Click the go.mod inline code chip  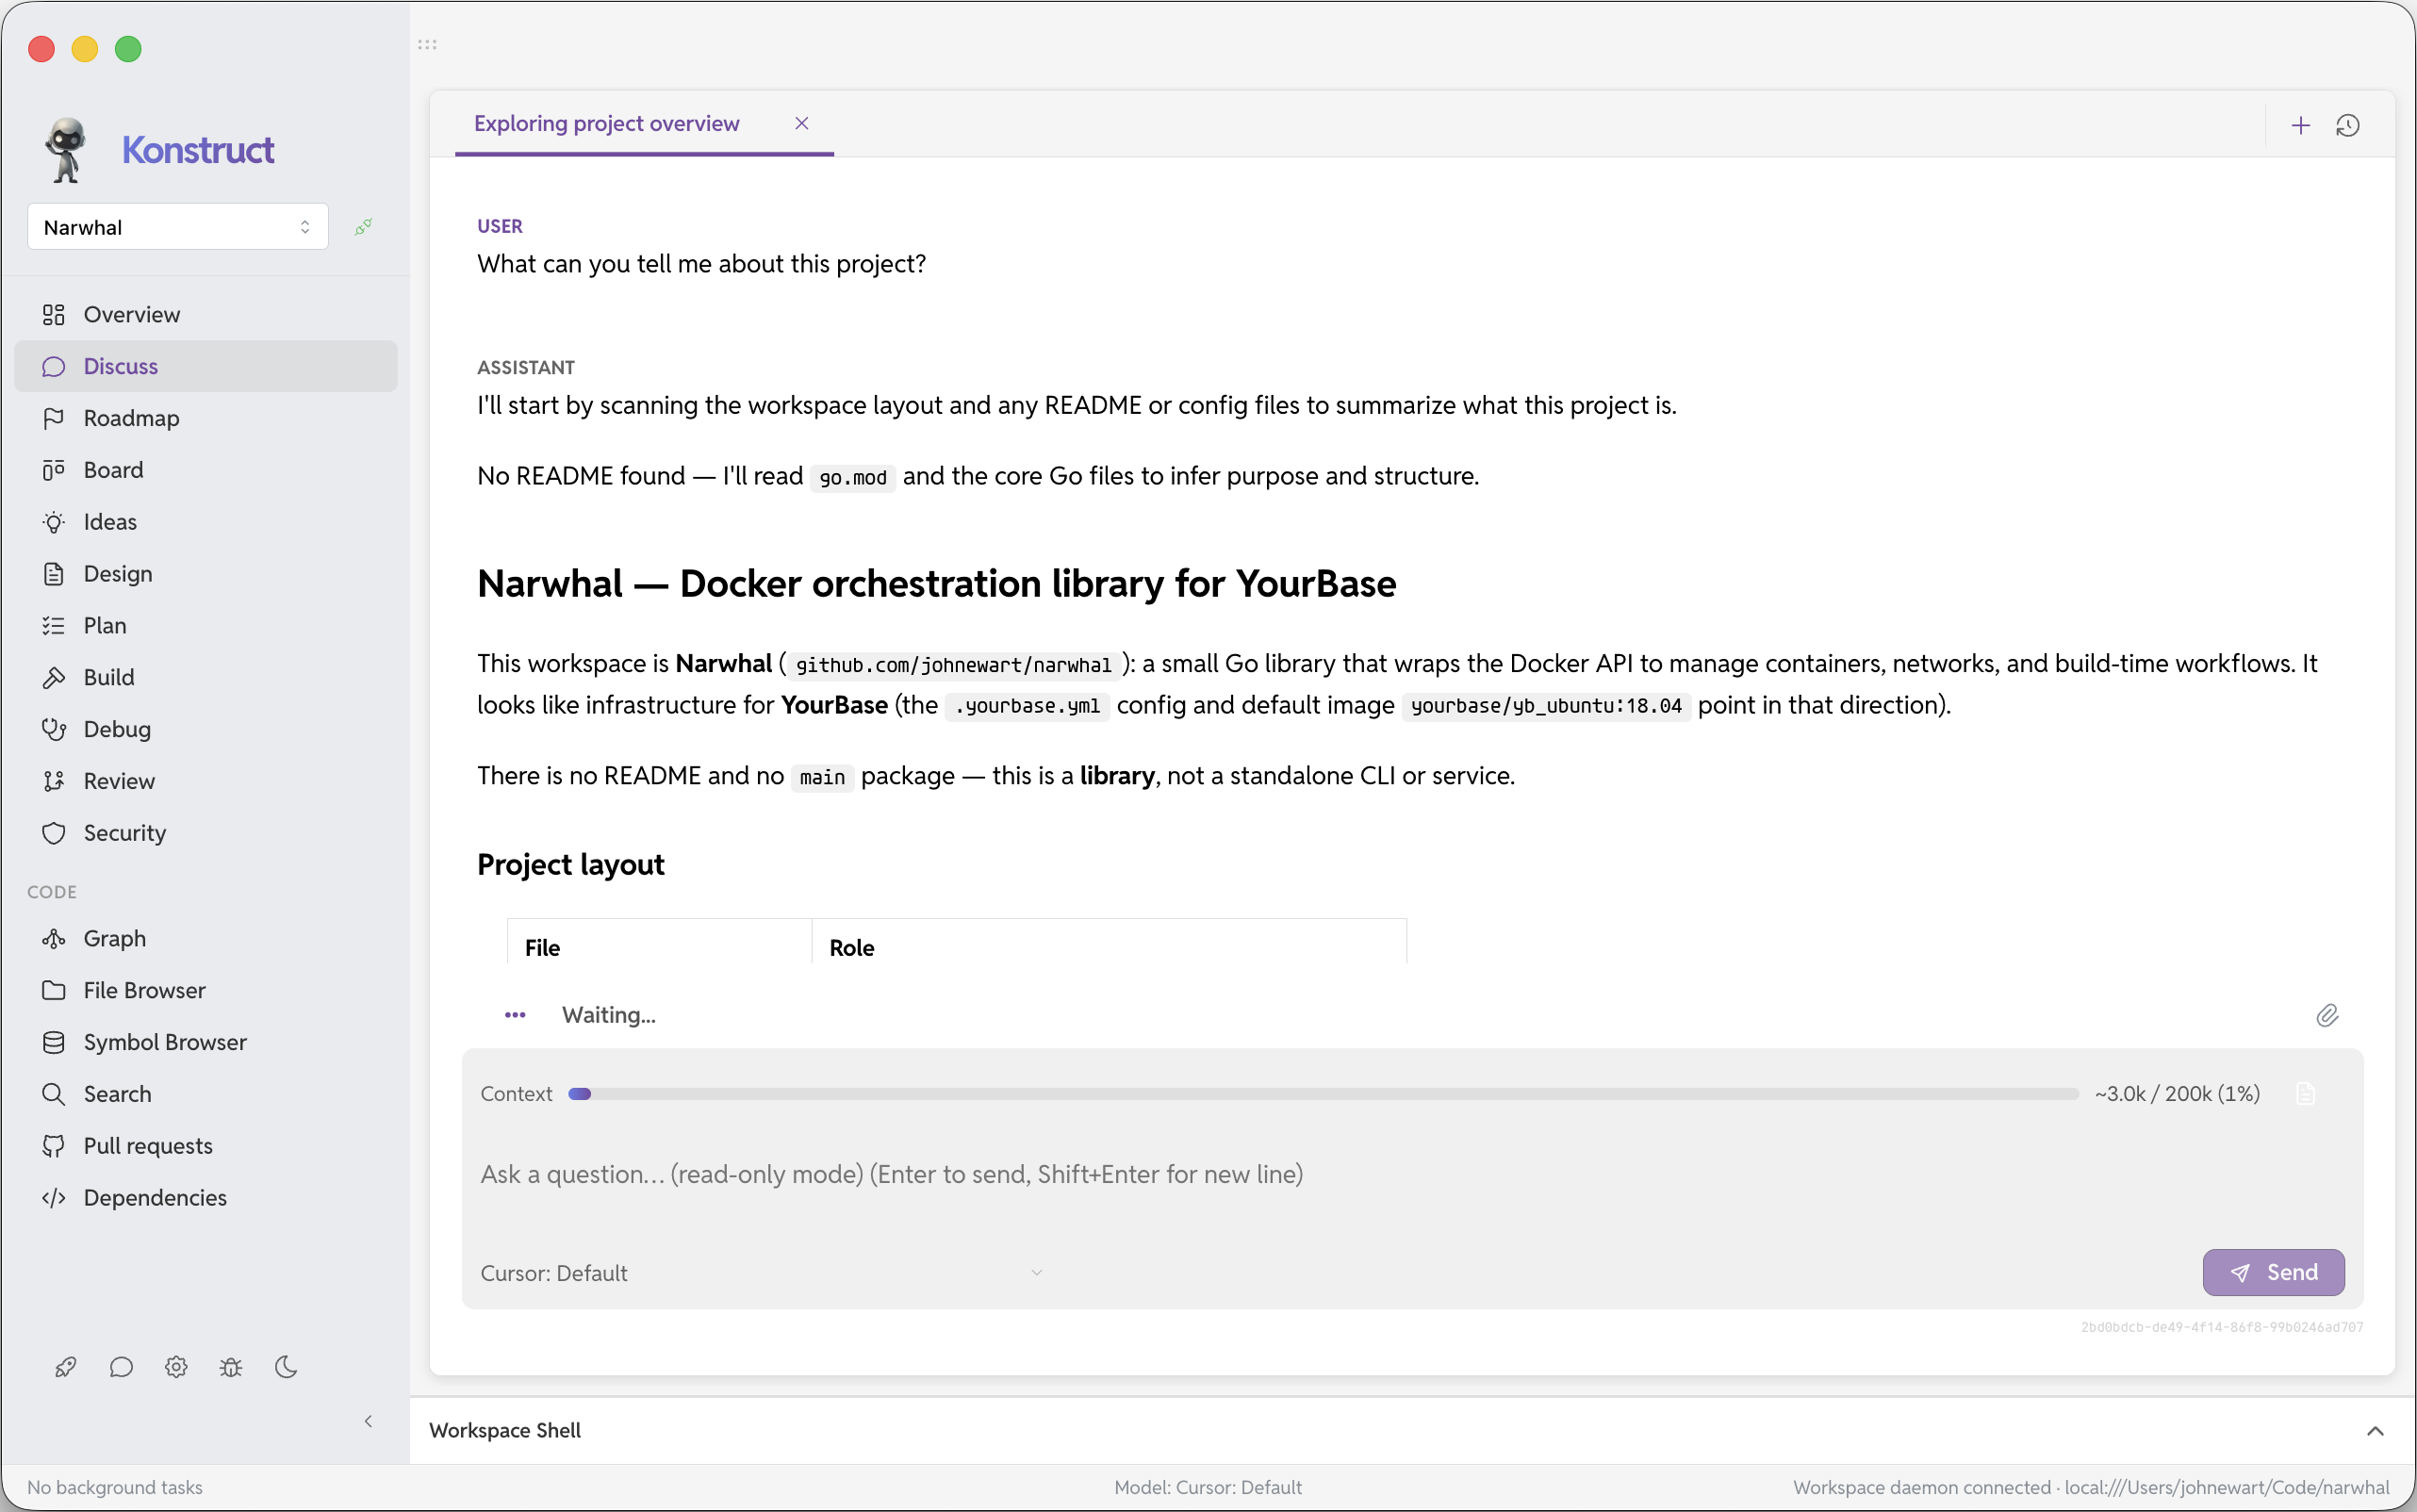tap(853, 478)
